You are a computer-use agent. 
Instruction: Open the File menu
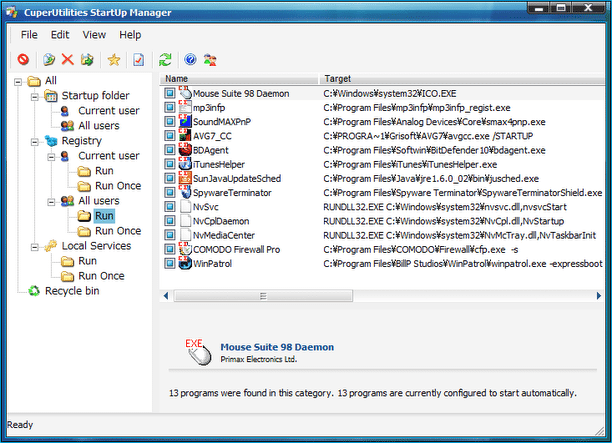pos(29,35)
